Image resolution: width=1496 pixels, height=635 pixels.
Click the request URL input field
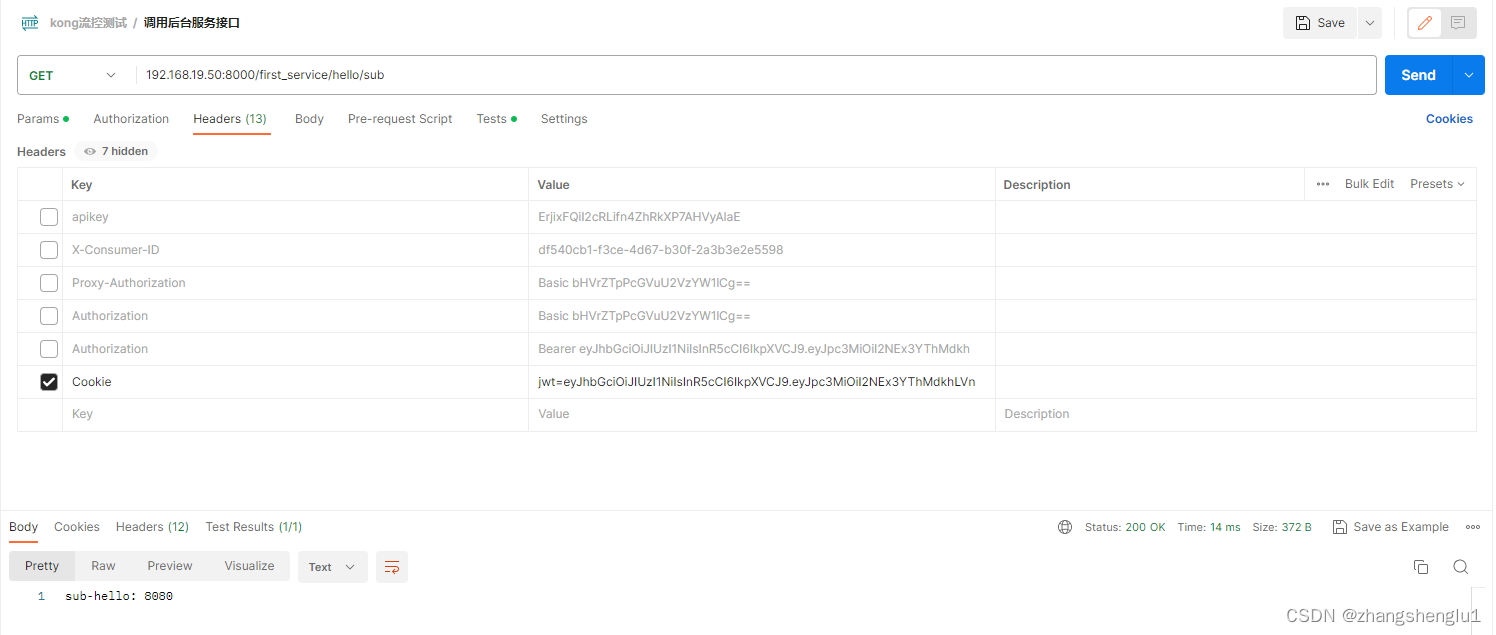pyautogui.click(x=756, y=75)
